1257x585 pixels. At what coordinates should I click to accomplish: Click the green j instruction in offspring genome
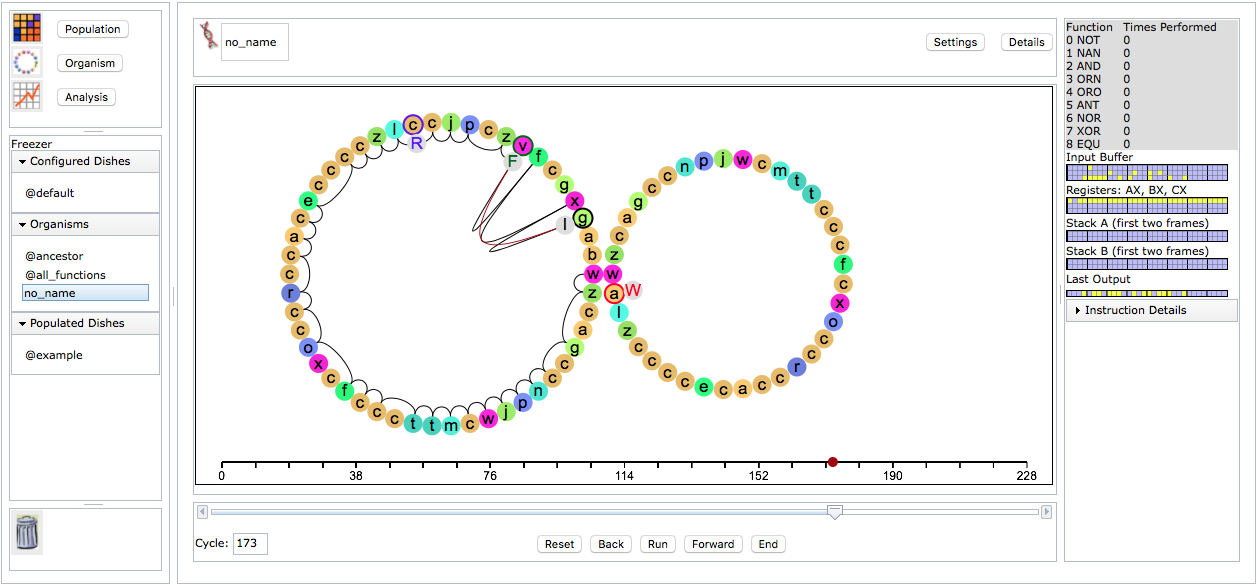click(x=723, y=158)
